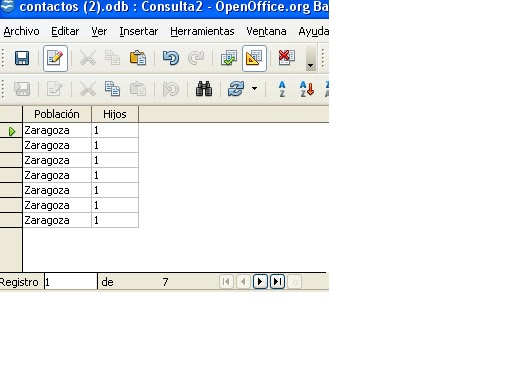512x384 pixels.
Task: Click the Cut icon in top toolbar
Action: (88, 58)
